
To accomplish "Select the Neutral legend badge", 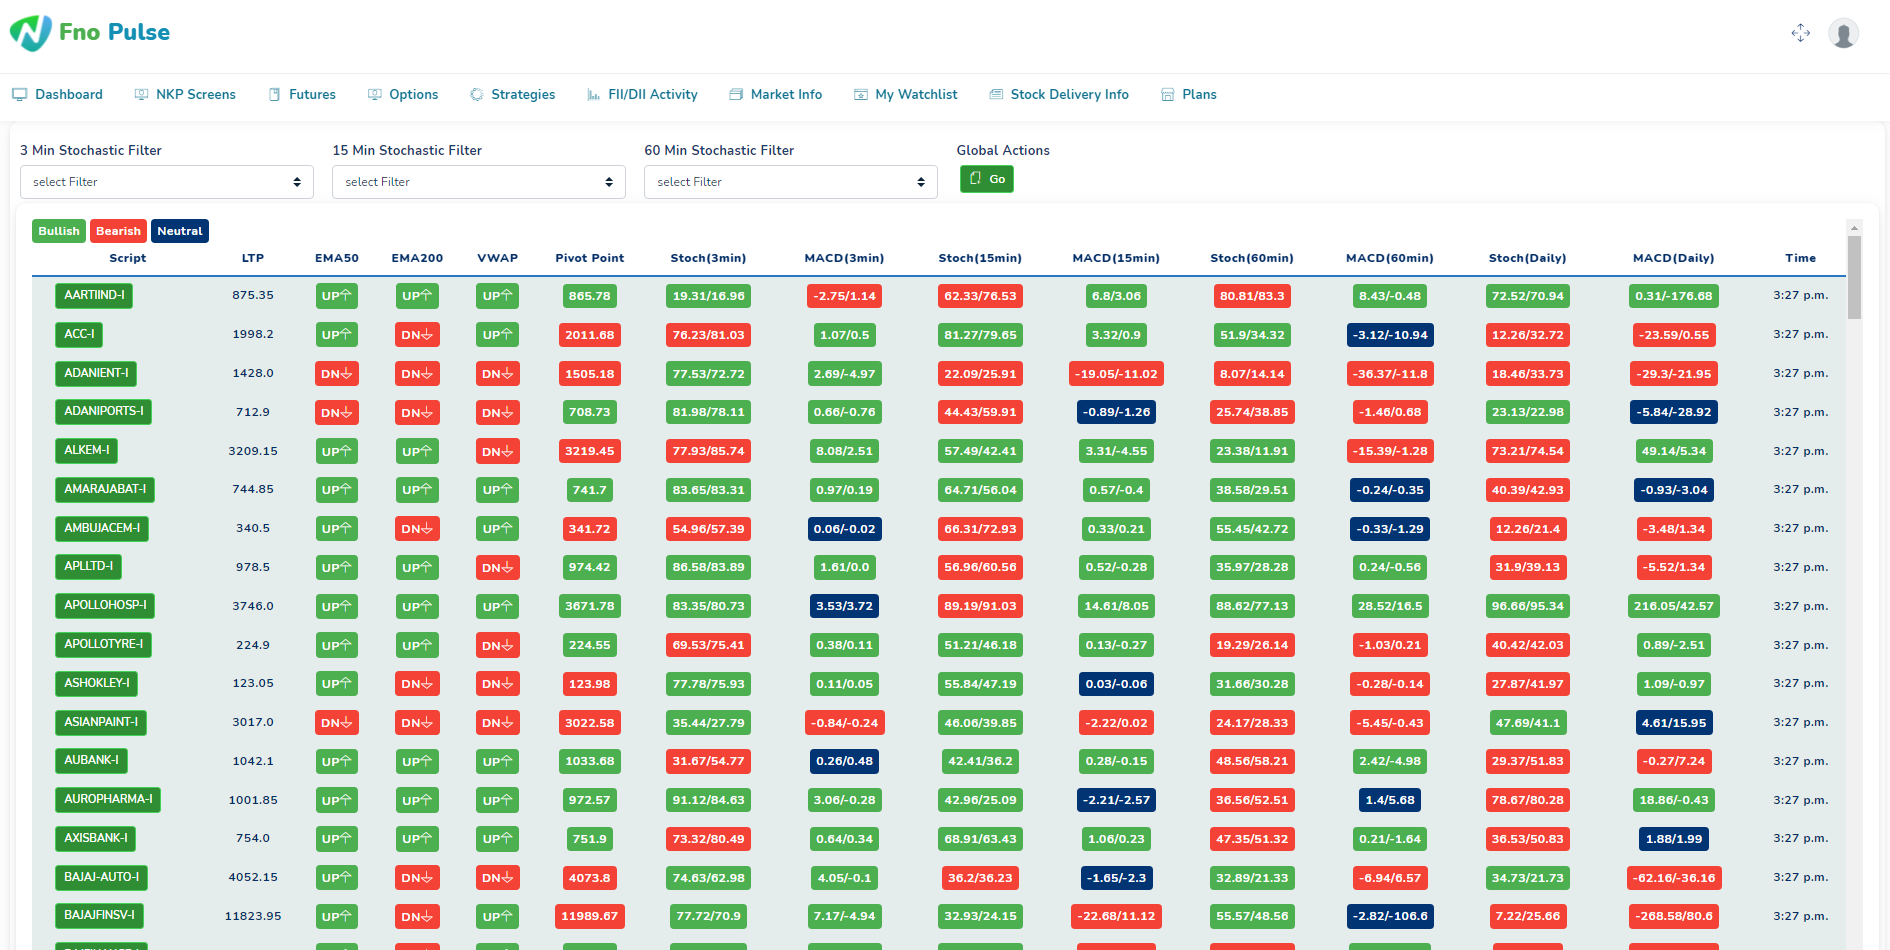I will point(180,231).
